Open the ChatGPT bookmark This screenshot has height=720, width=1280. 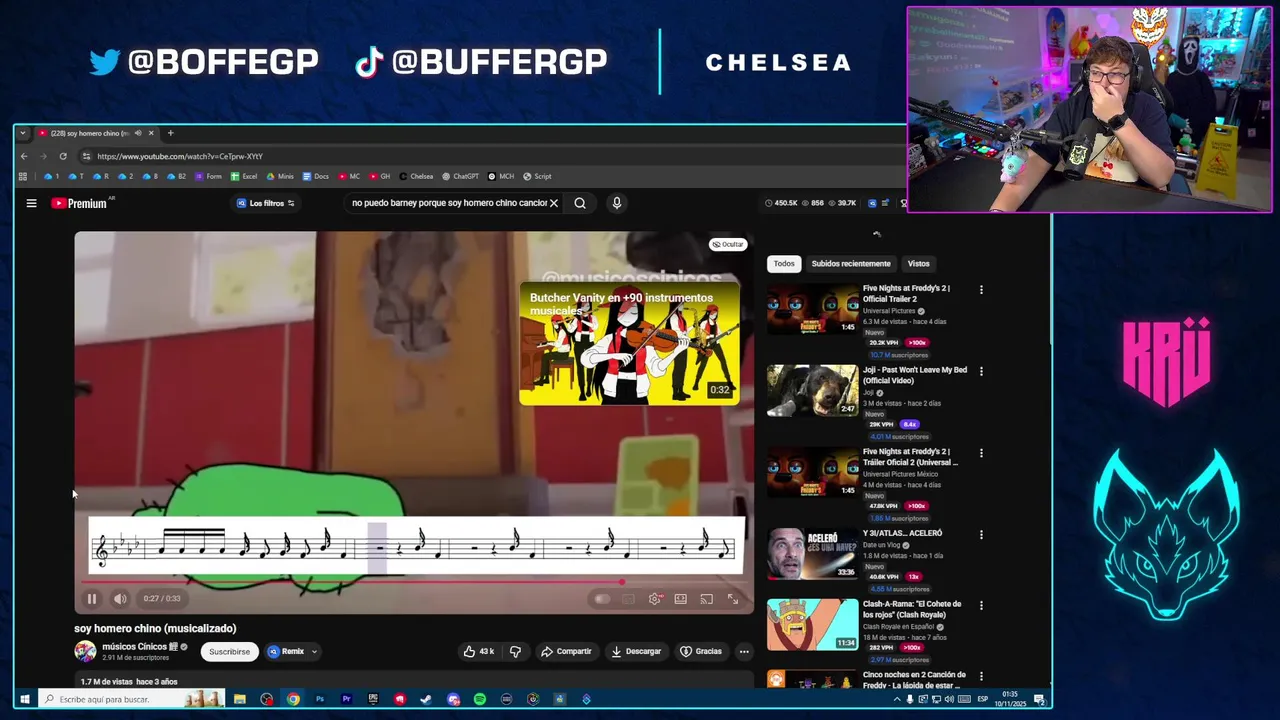coord(460,176)
